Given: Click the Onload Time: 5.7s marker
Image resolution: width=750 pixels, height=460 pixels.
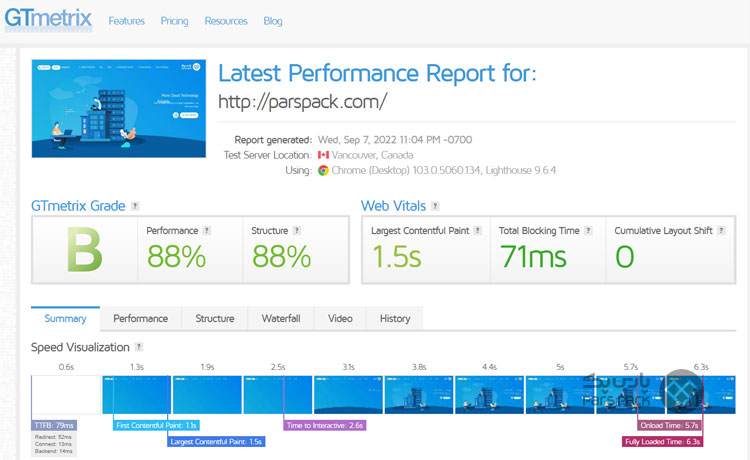Looking at the screenshot, I should pyautogui.click(x=670, y=425).
